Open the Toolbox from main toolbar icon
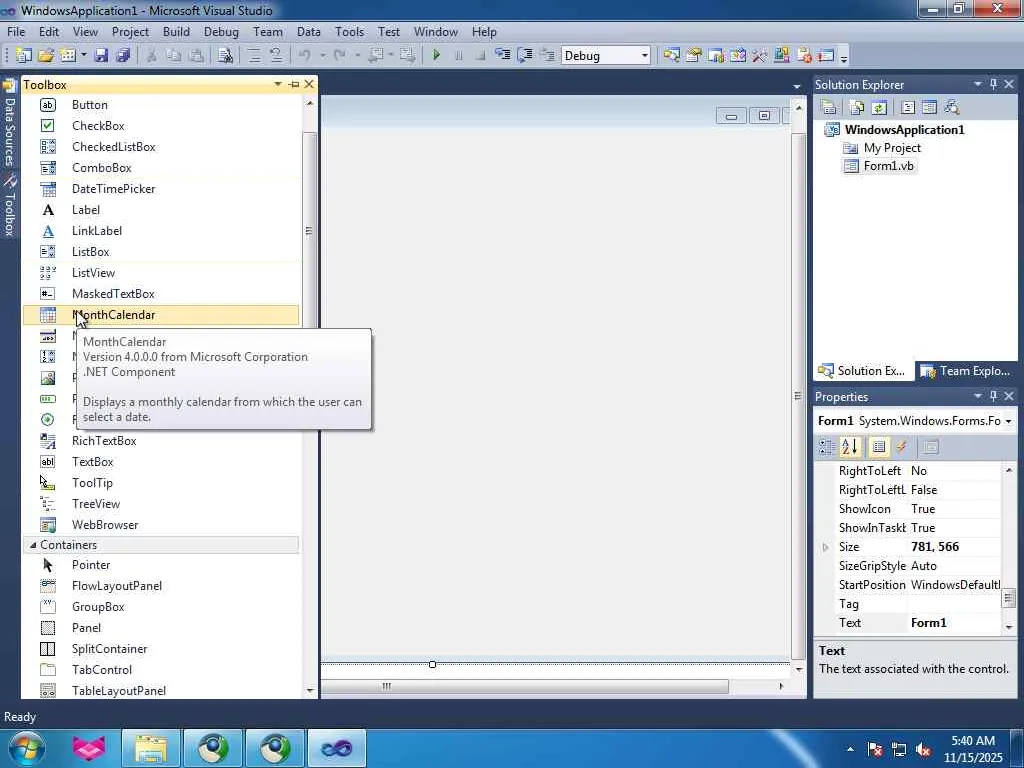 pyautogui.click(x=760, y=56)
